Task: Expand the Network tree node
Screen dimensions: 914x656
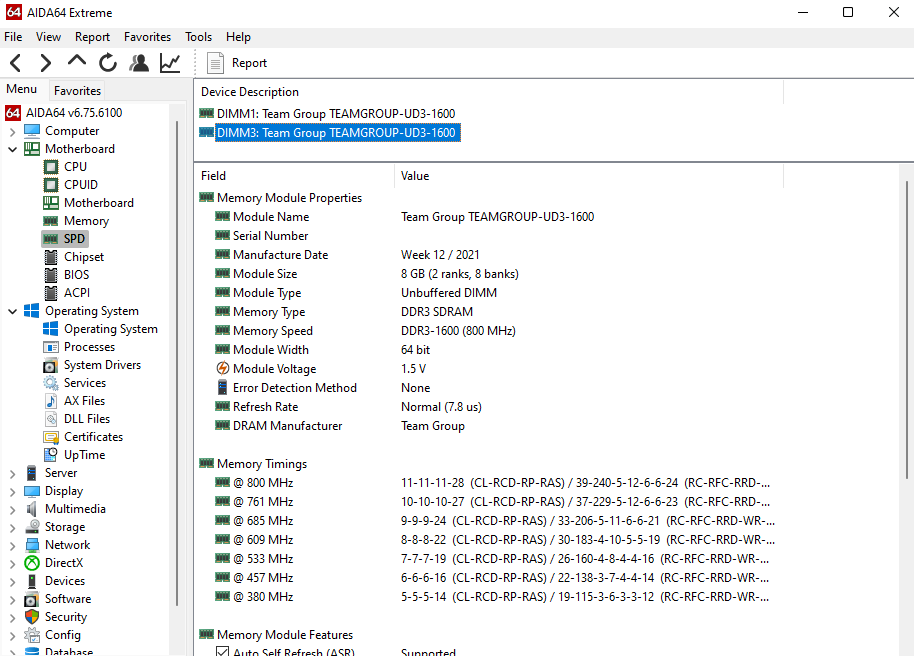Action: pyautogui.click(x=13, y=546)
